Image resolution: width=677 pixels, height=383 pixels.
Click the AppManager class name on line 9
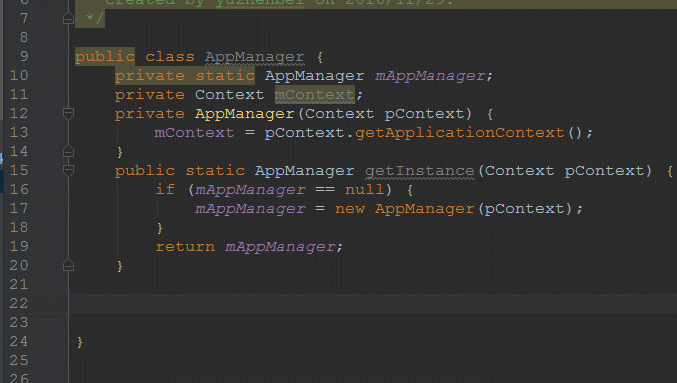coord(254,57)
